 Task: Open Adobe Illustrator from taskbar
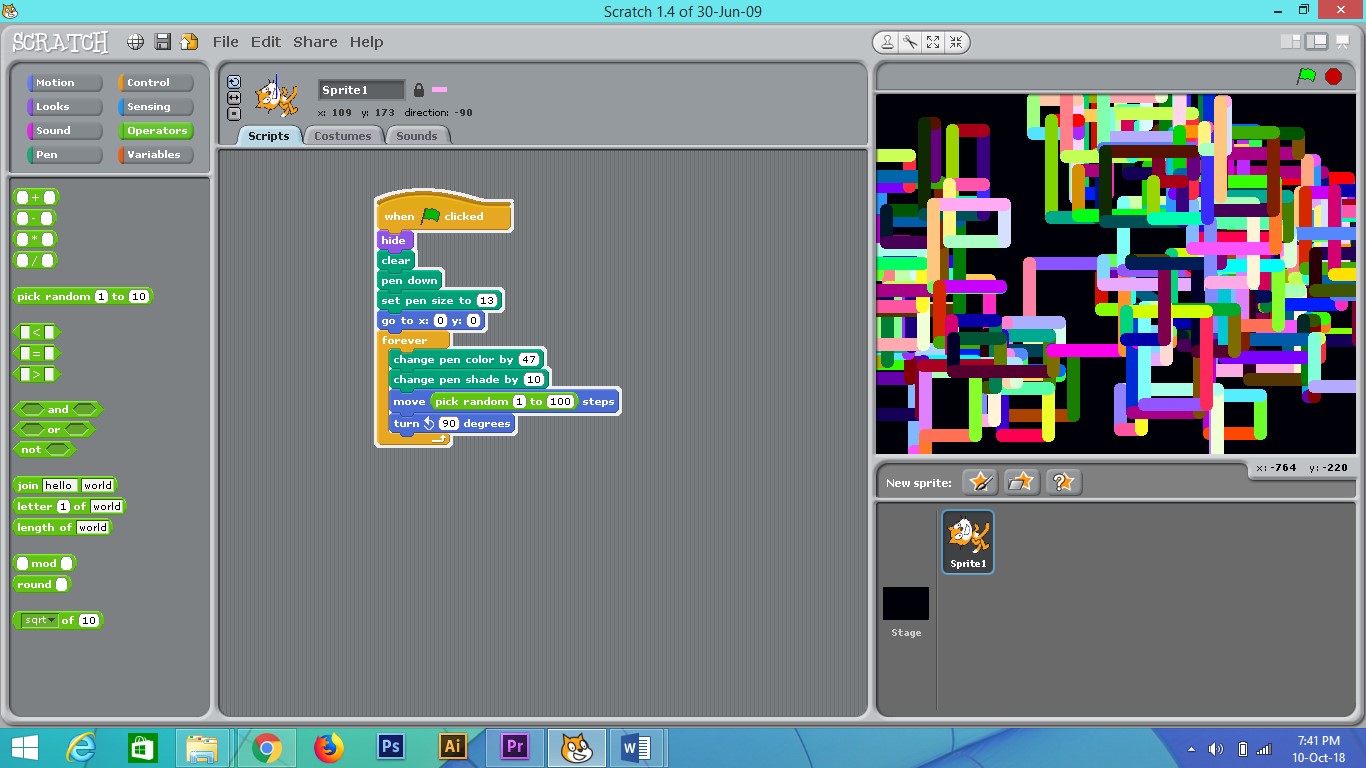point(452,748)
